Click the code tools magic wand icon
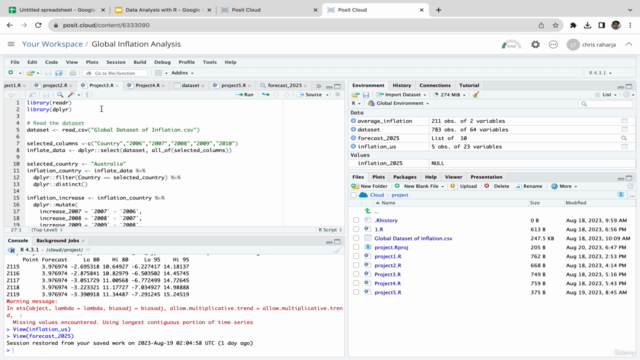640x360 pixels. point(71,95)
